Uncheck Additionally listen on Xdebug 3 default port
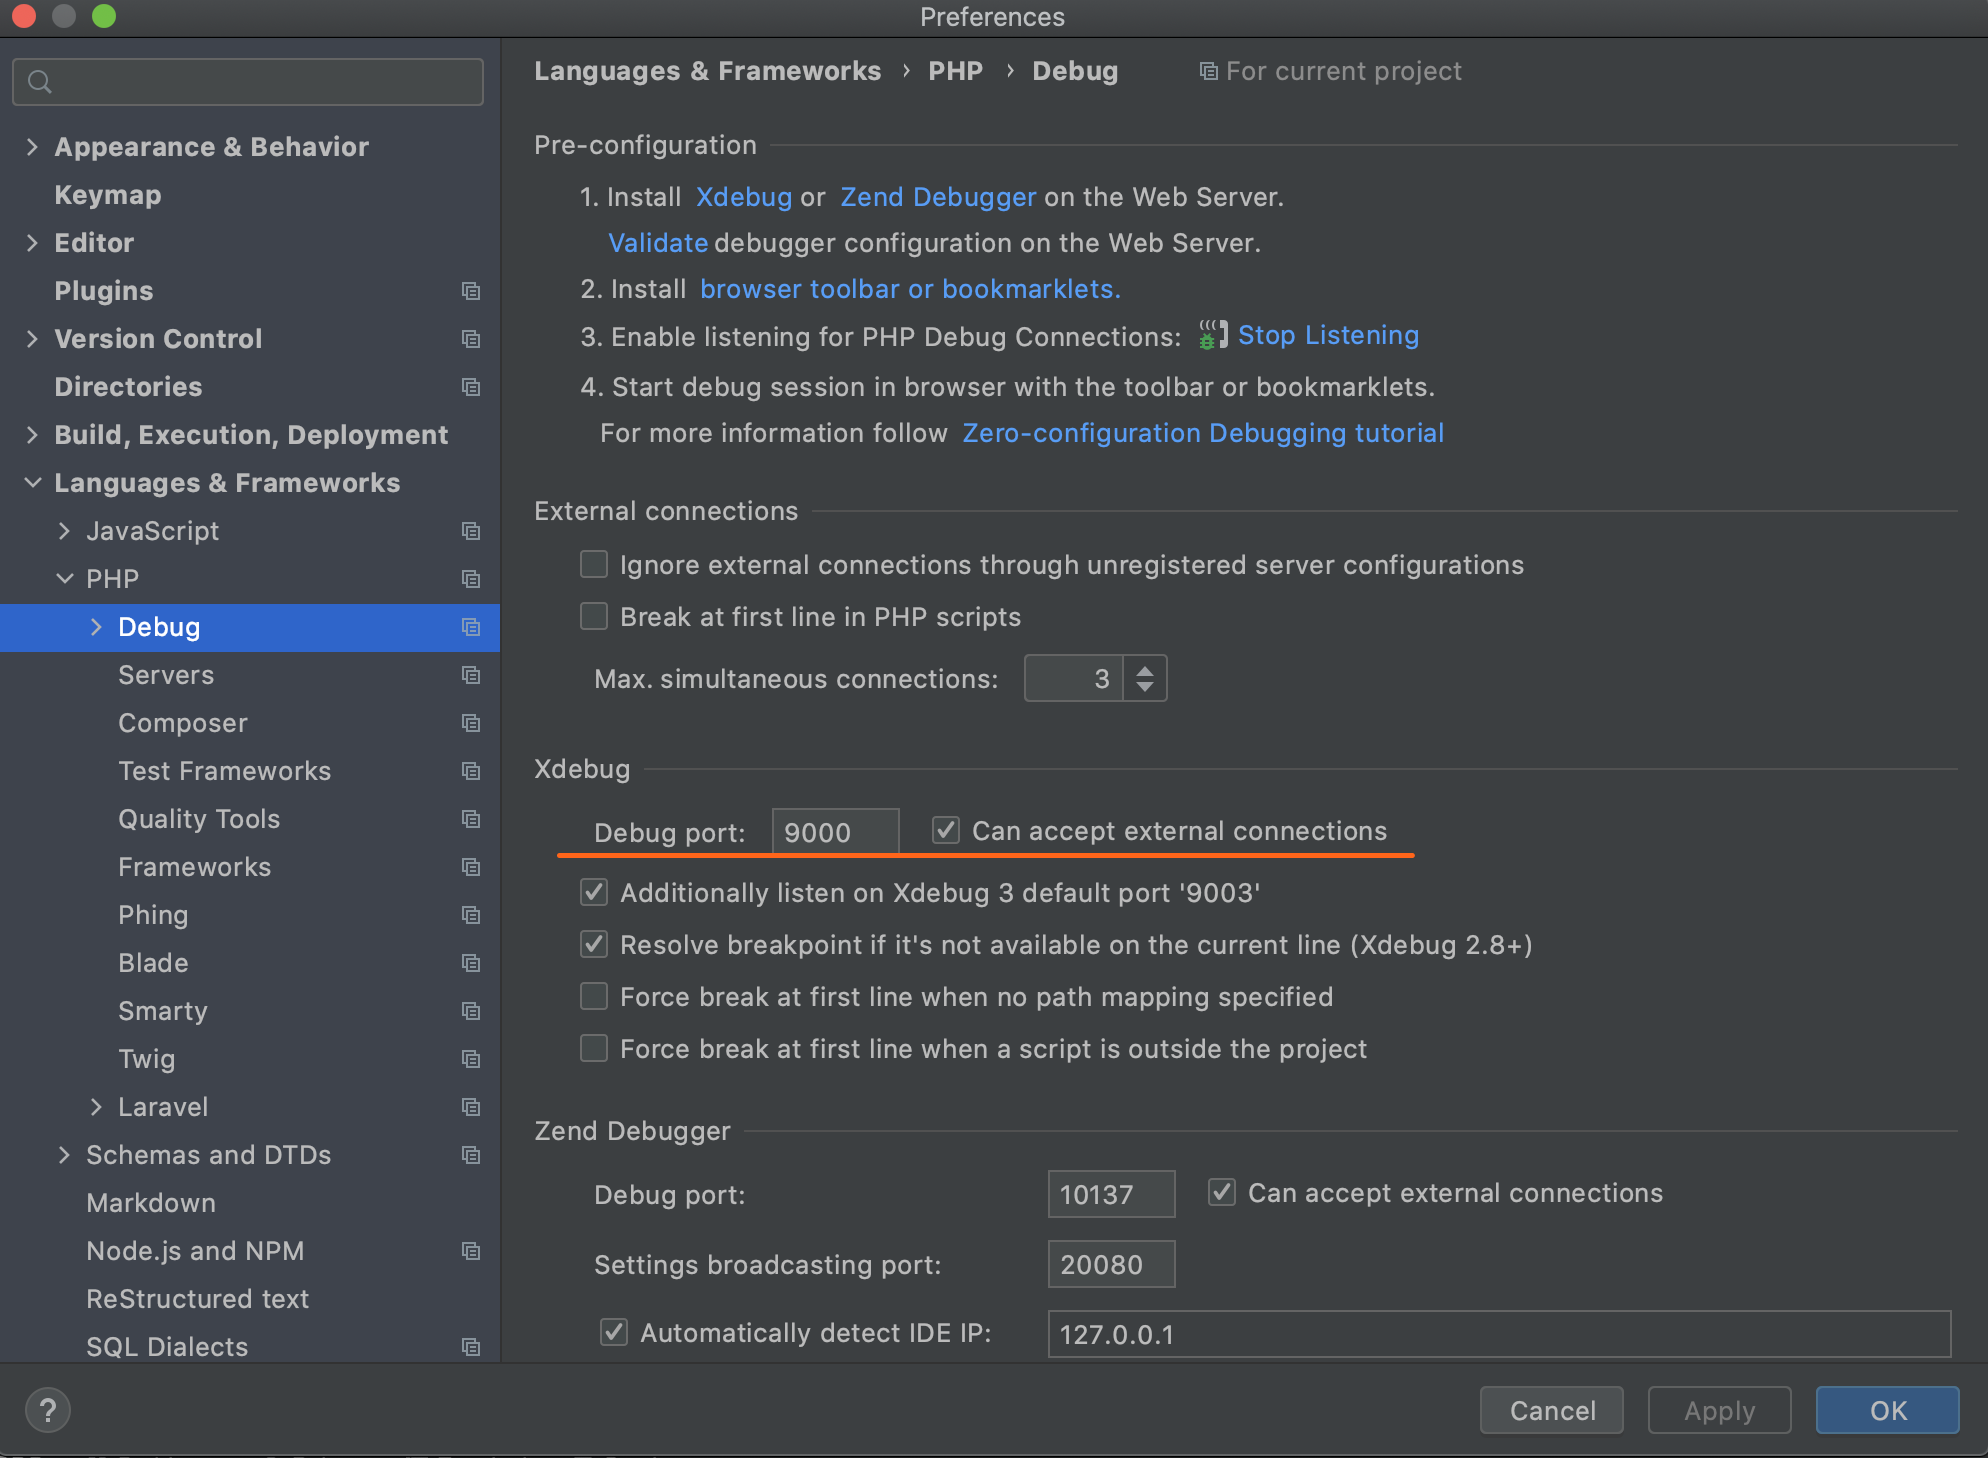The width and height of the screenshot is (1988, 1458). tap(594, 892)
